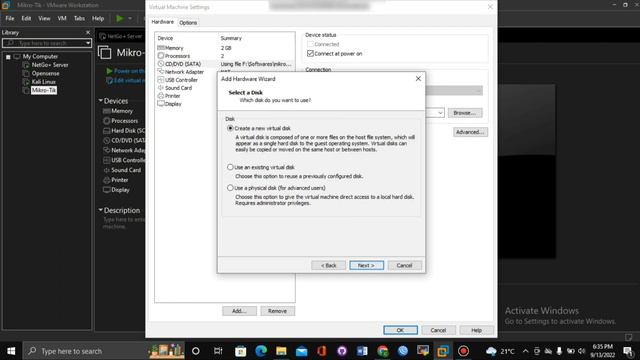Switch to Hardware tab in VM Settings
The image size is (640, 360).
[162, 22]
